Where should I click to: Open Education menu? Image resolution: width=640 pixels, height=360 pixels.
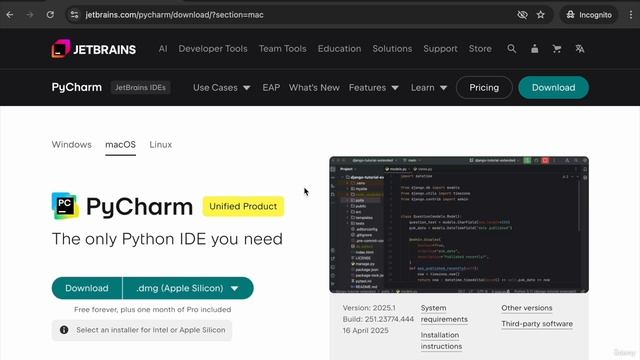[339, 49]
